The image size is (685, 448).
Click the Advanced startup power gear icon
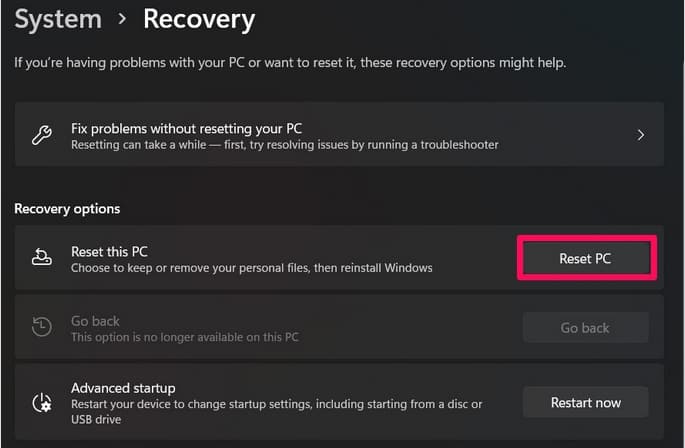pyautogui.click(x=42, y=403)
